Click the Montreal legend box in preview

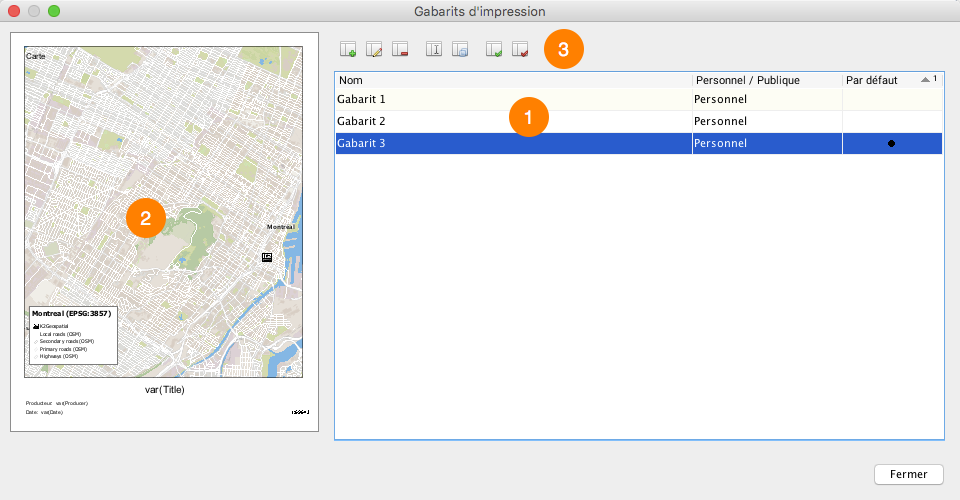pyautogui.click(x=74, y=335)
